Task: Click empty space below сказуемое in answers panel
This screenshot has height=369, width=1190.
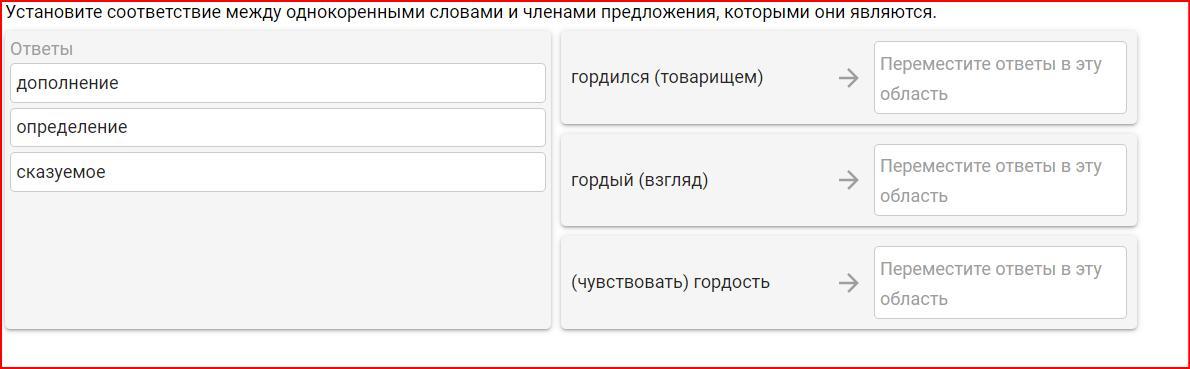Action: click(278, 258)
